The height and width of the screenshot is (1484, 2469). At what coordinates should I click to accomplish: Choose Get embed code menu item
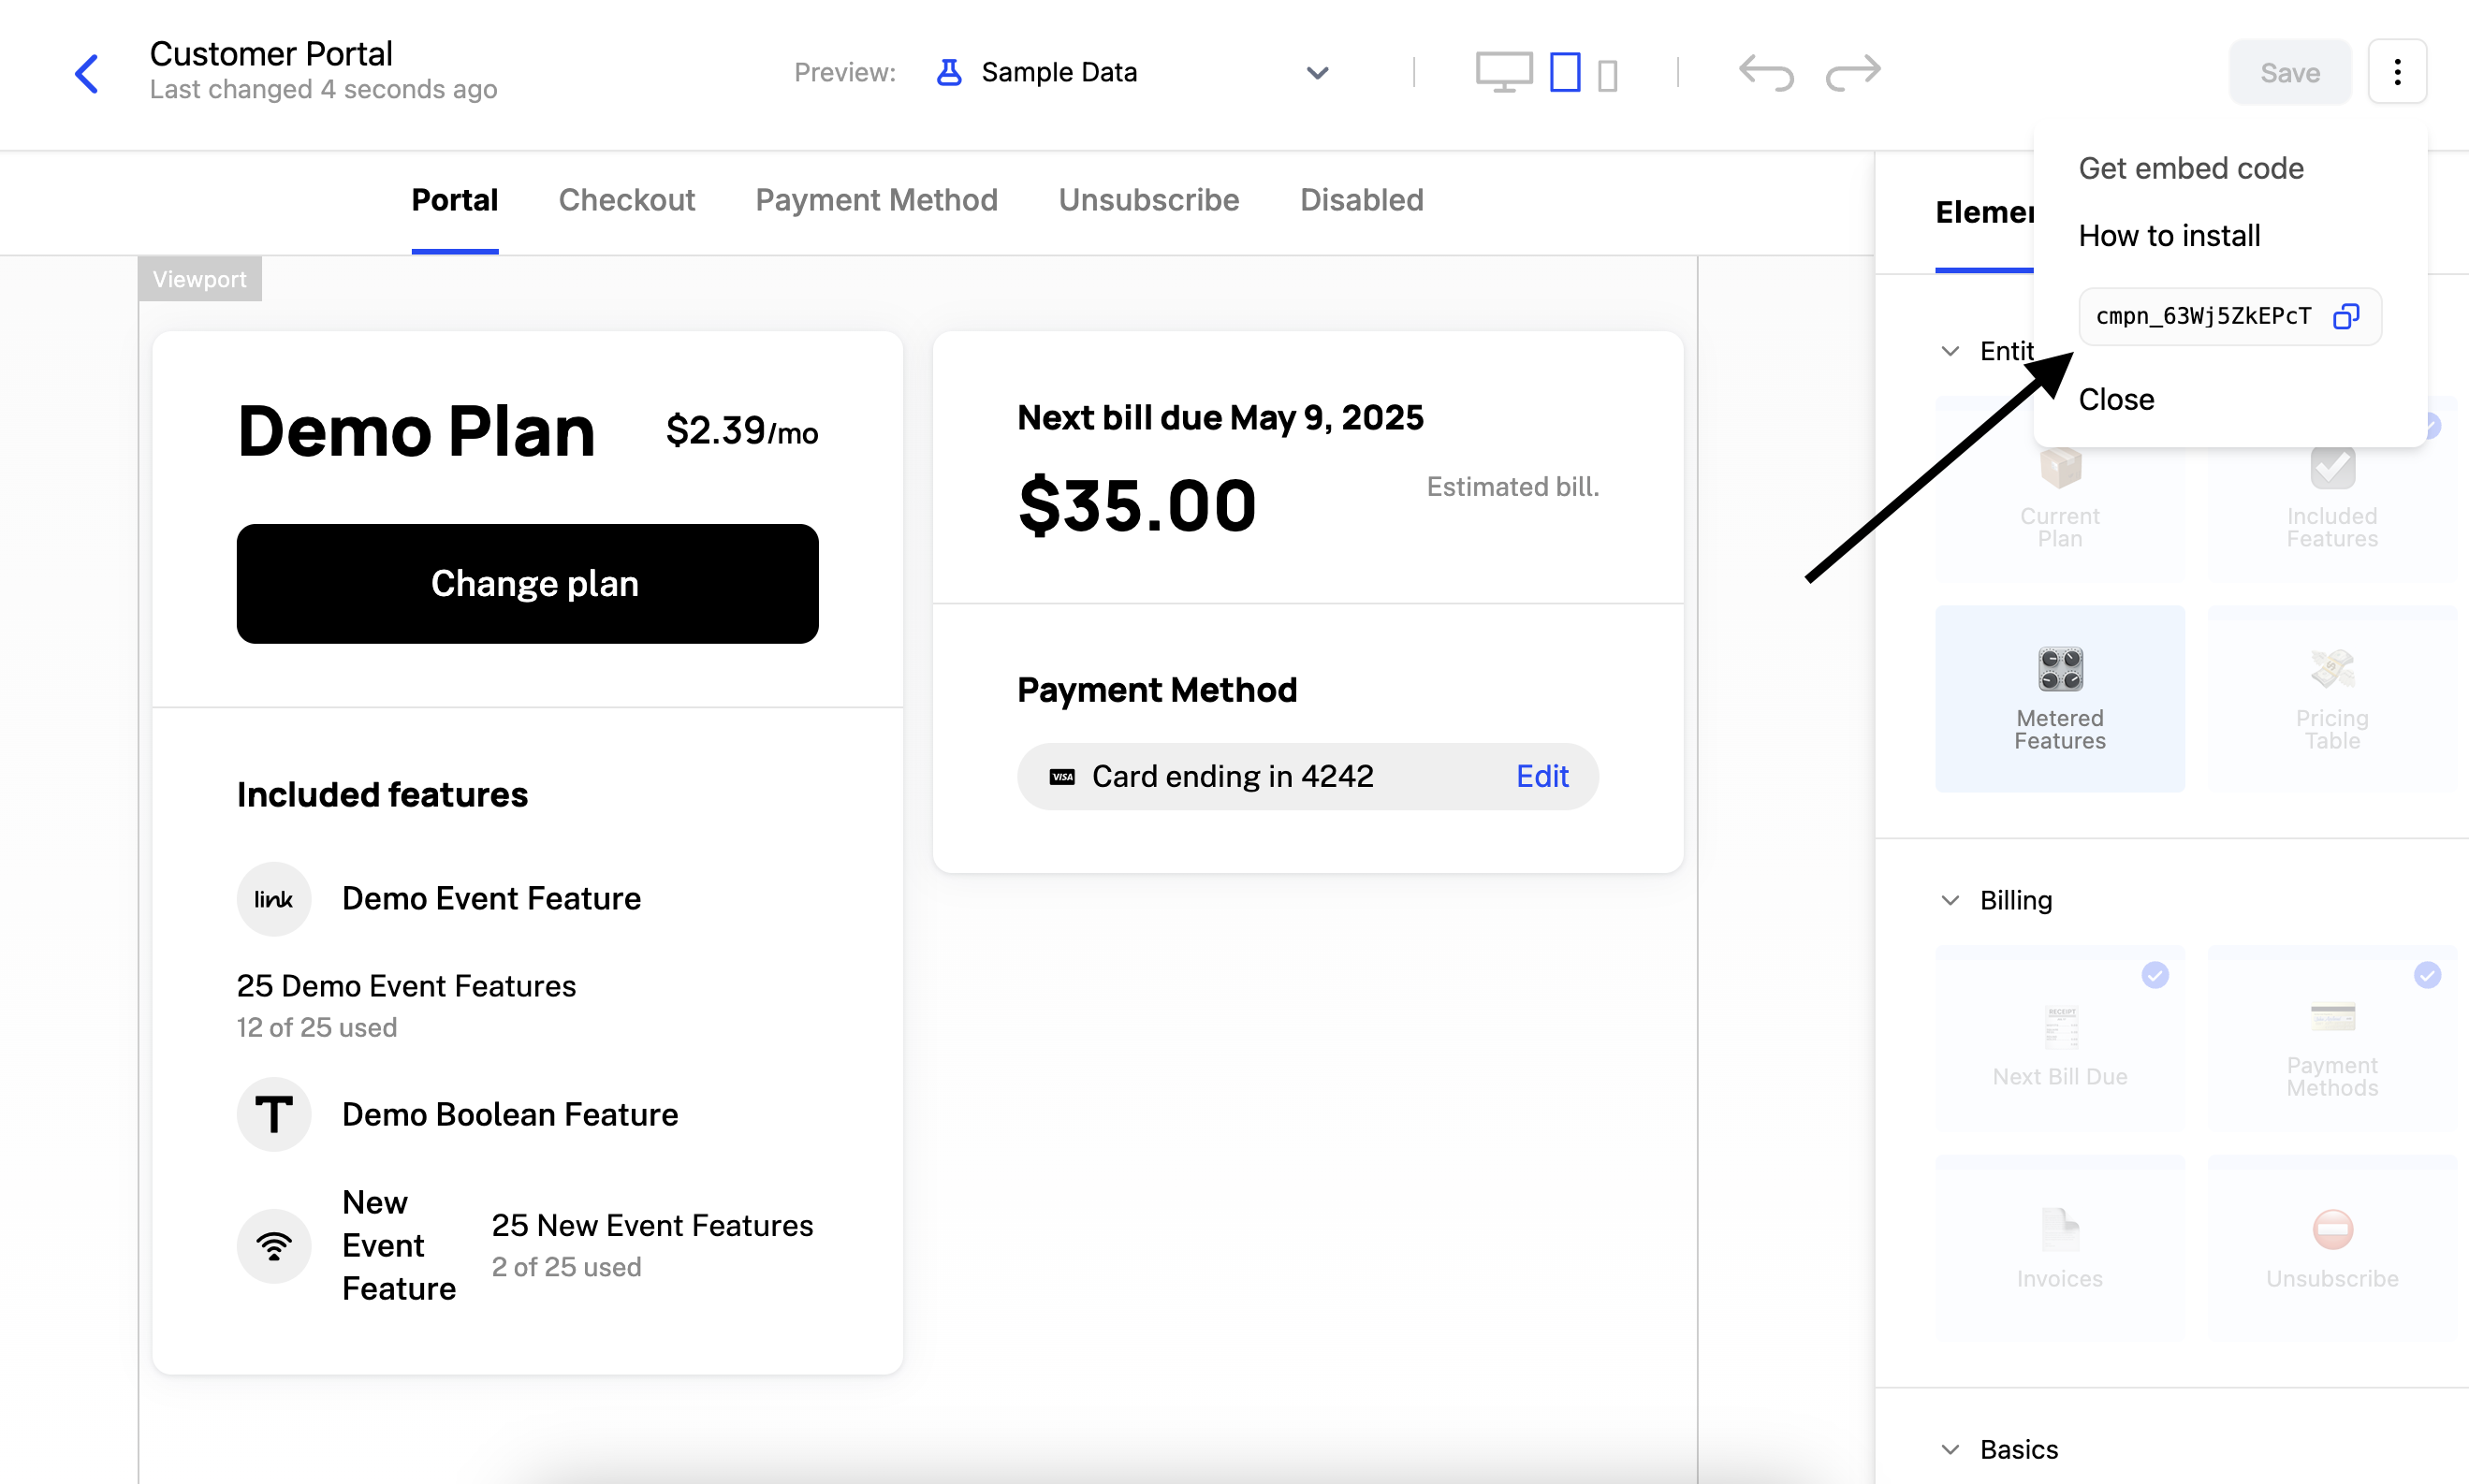click(x=2190, y=168)
